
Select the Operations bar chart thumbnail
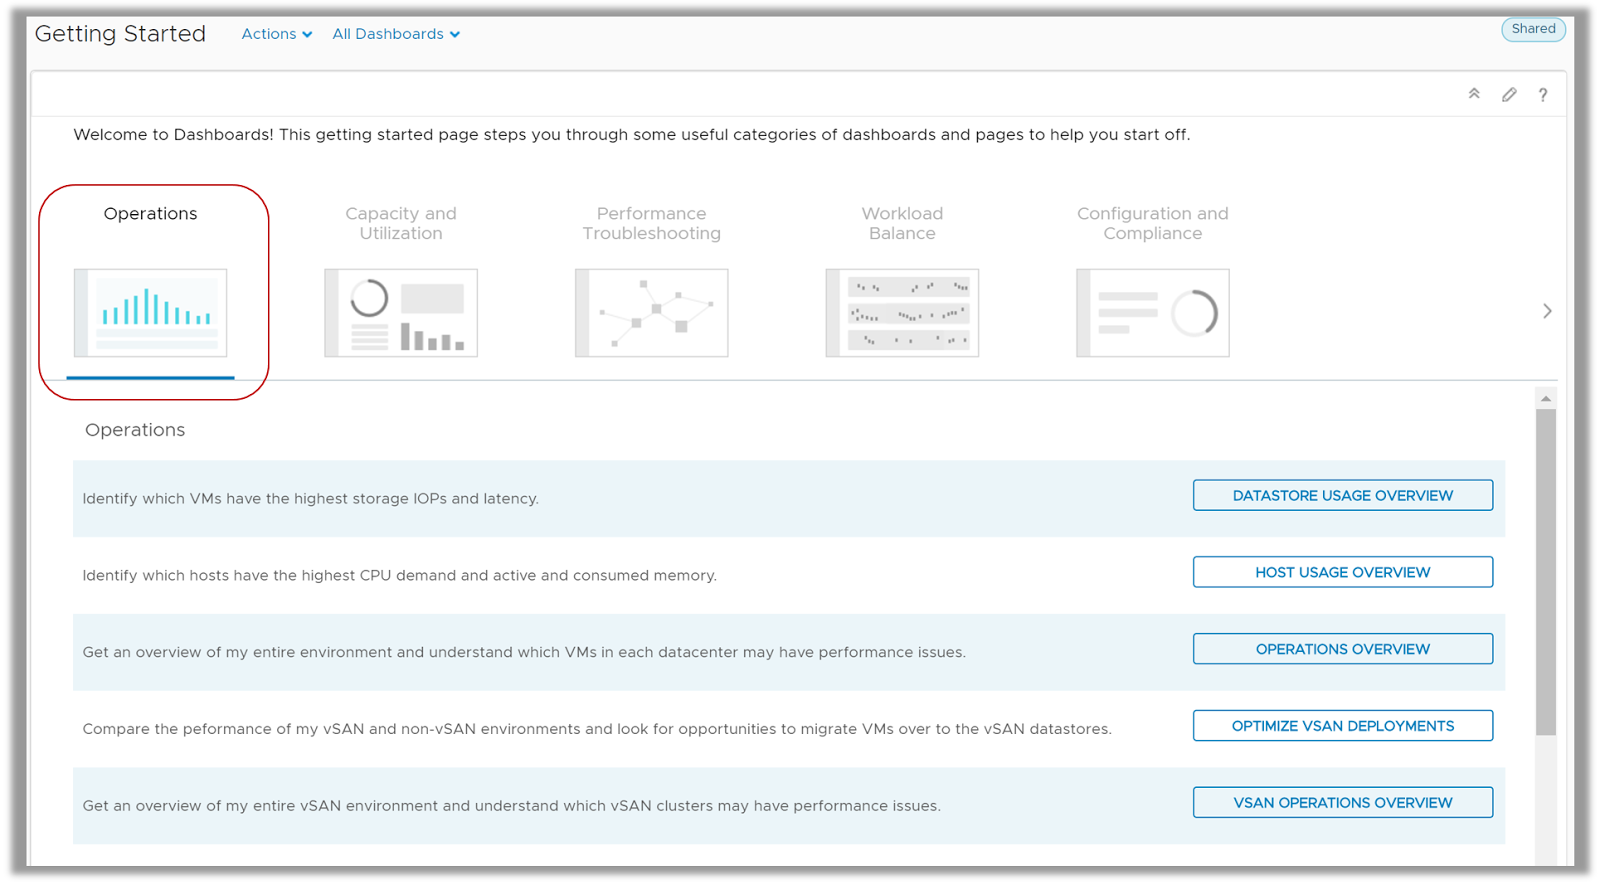tap(151, 312)
